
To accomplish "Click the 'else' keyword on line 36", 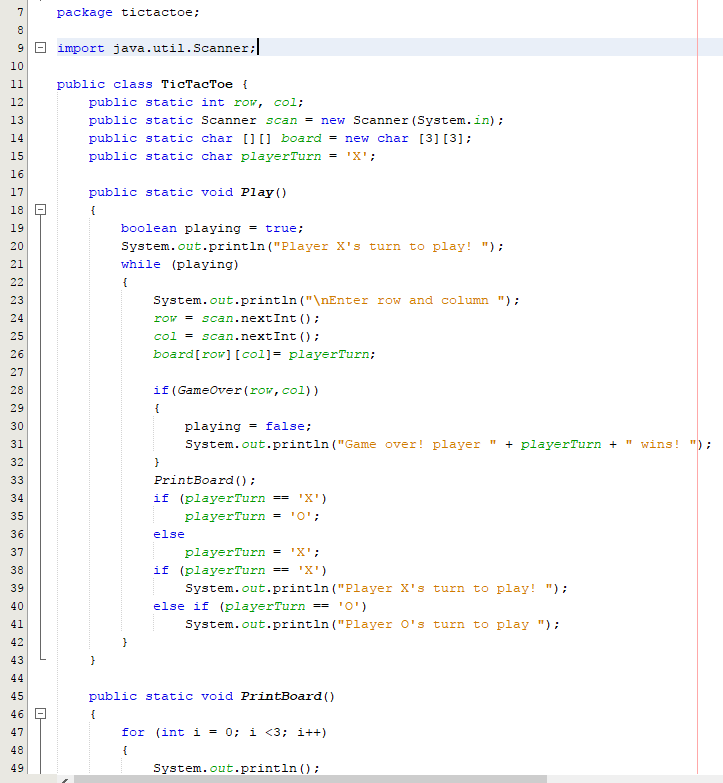I will click(169, 534).
